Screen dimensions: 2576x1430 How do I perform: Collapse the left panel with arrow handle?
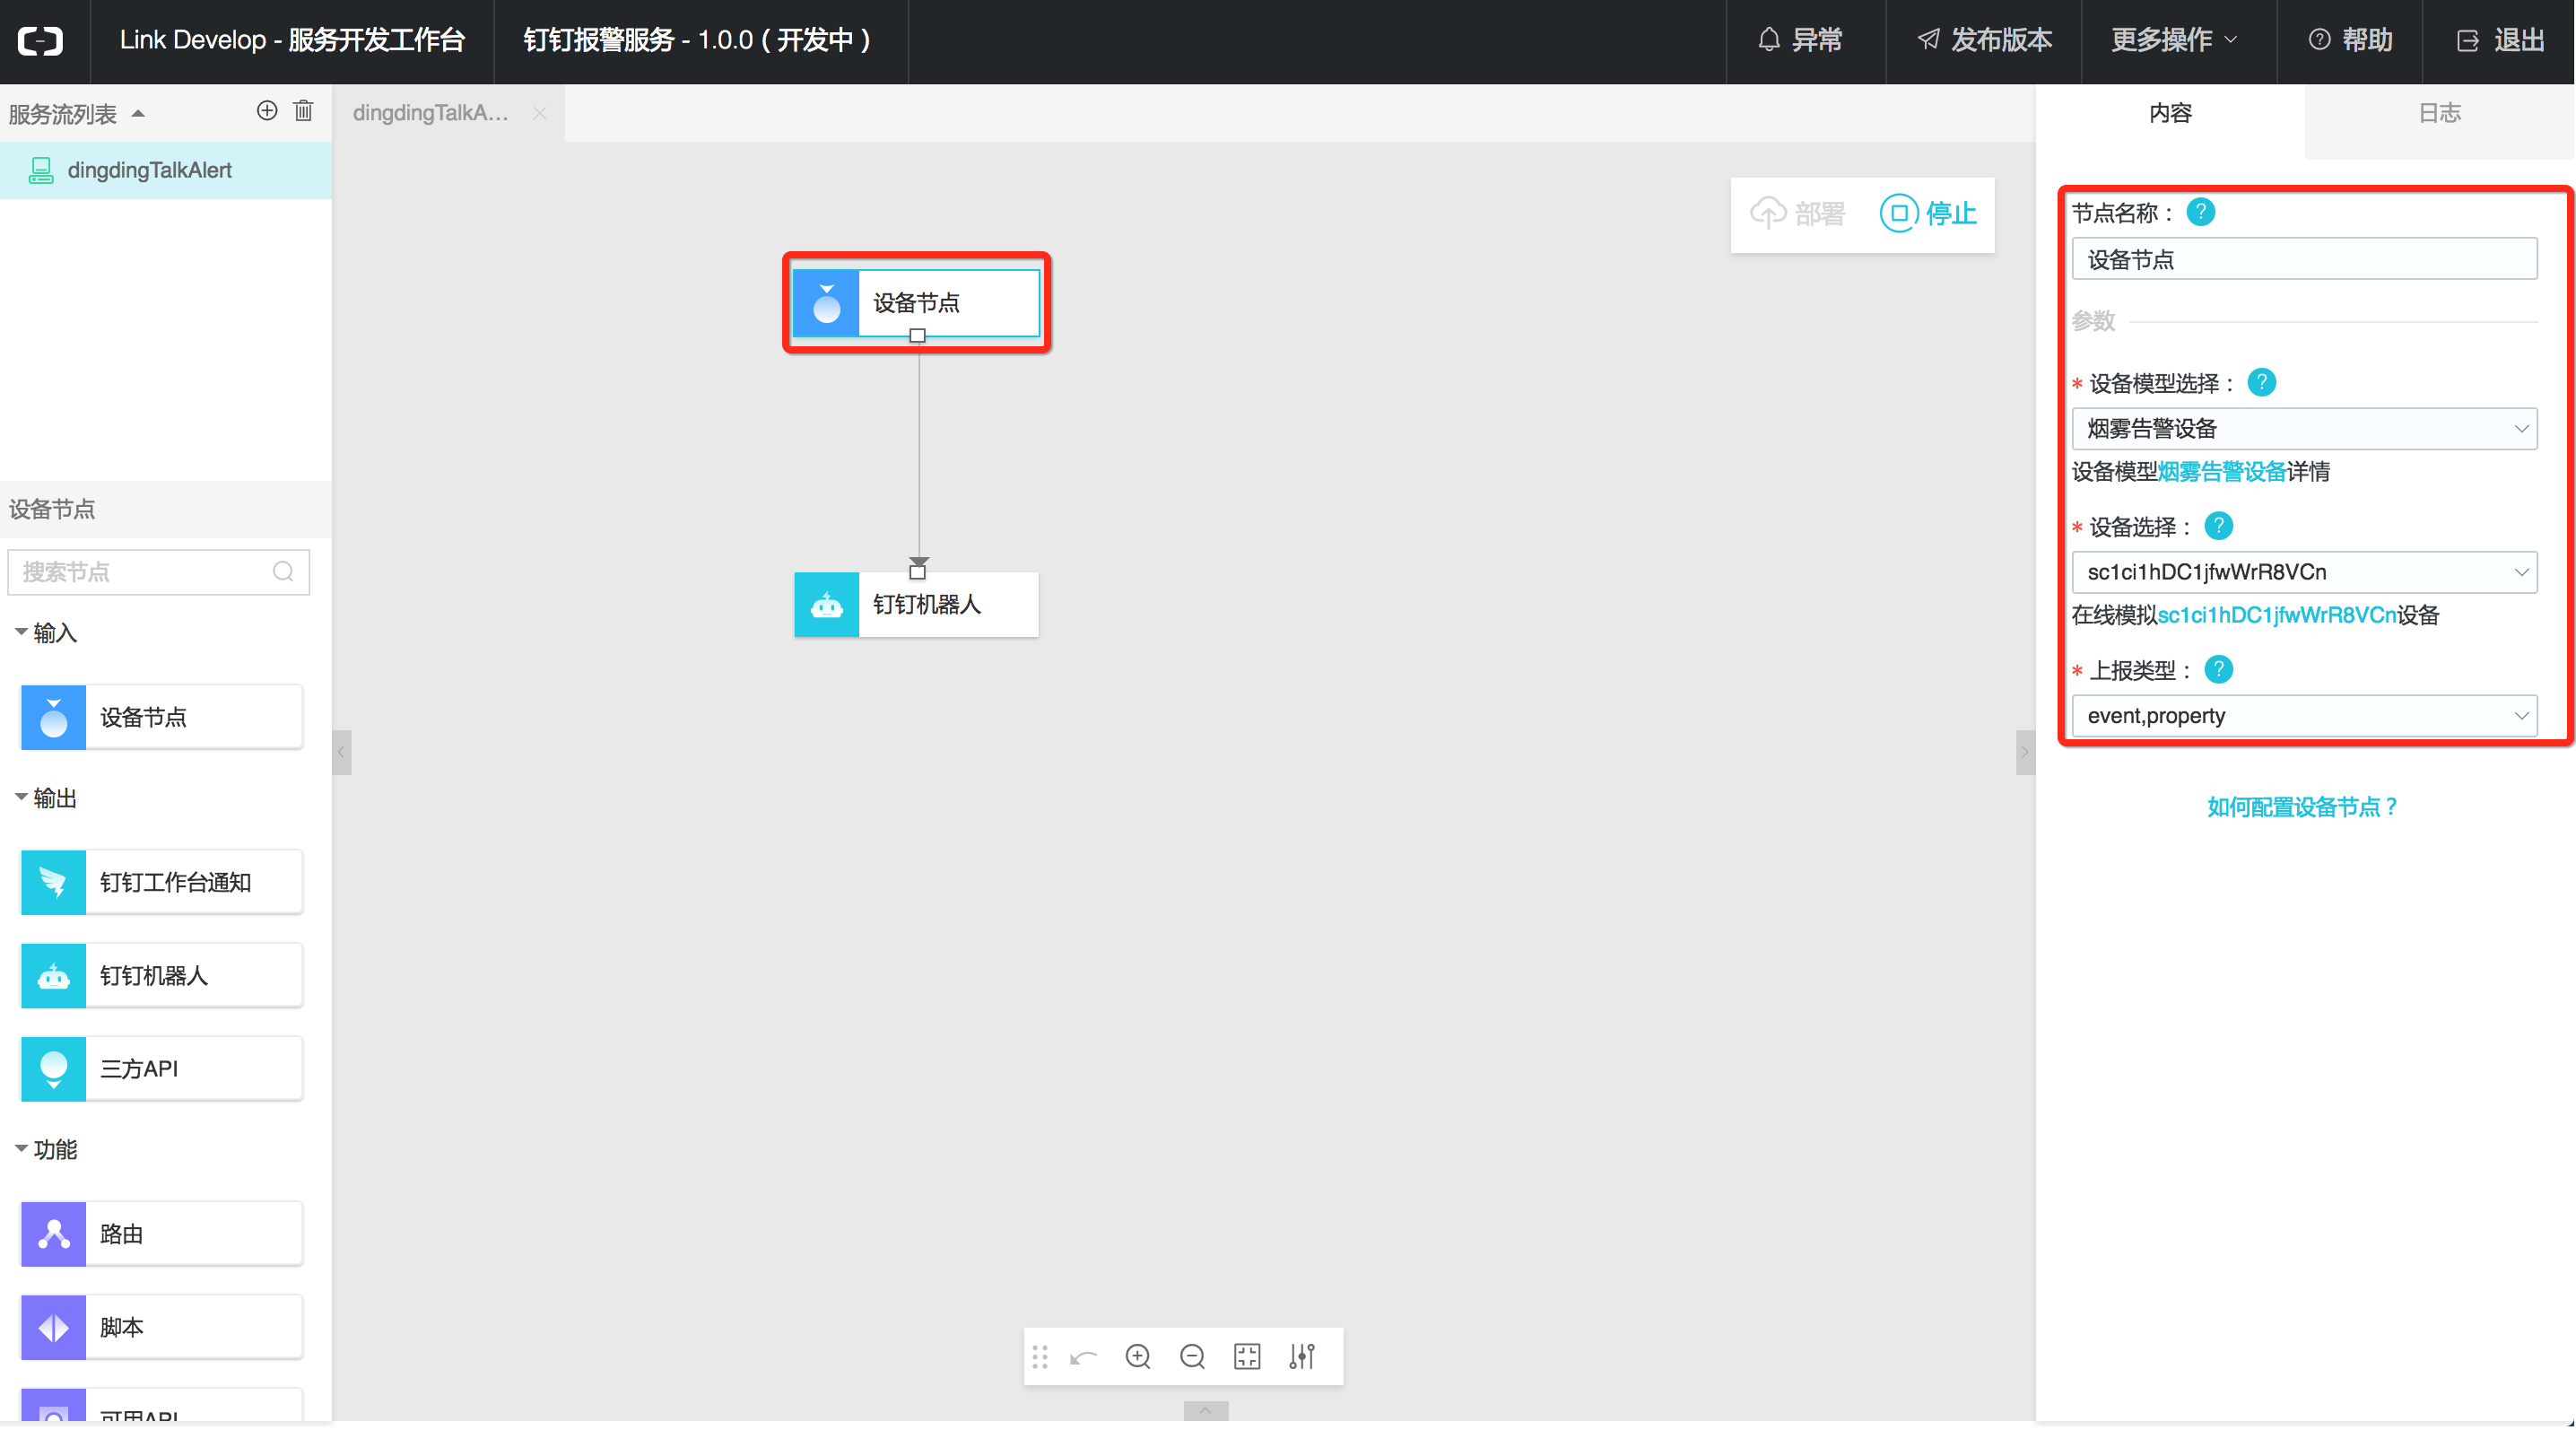[341, 752]
